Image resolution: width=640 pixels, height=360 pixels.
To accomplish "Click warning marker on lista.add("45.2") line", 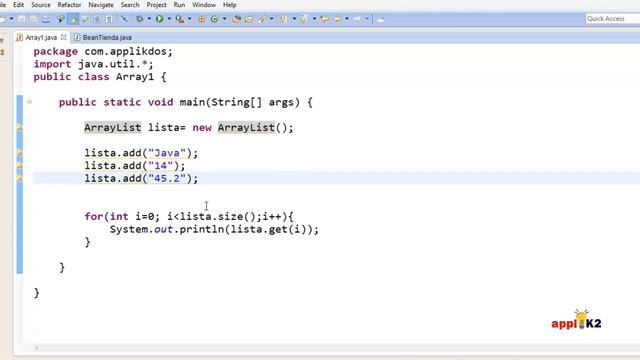I will (x=19, y=178).
